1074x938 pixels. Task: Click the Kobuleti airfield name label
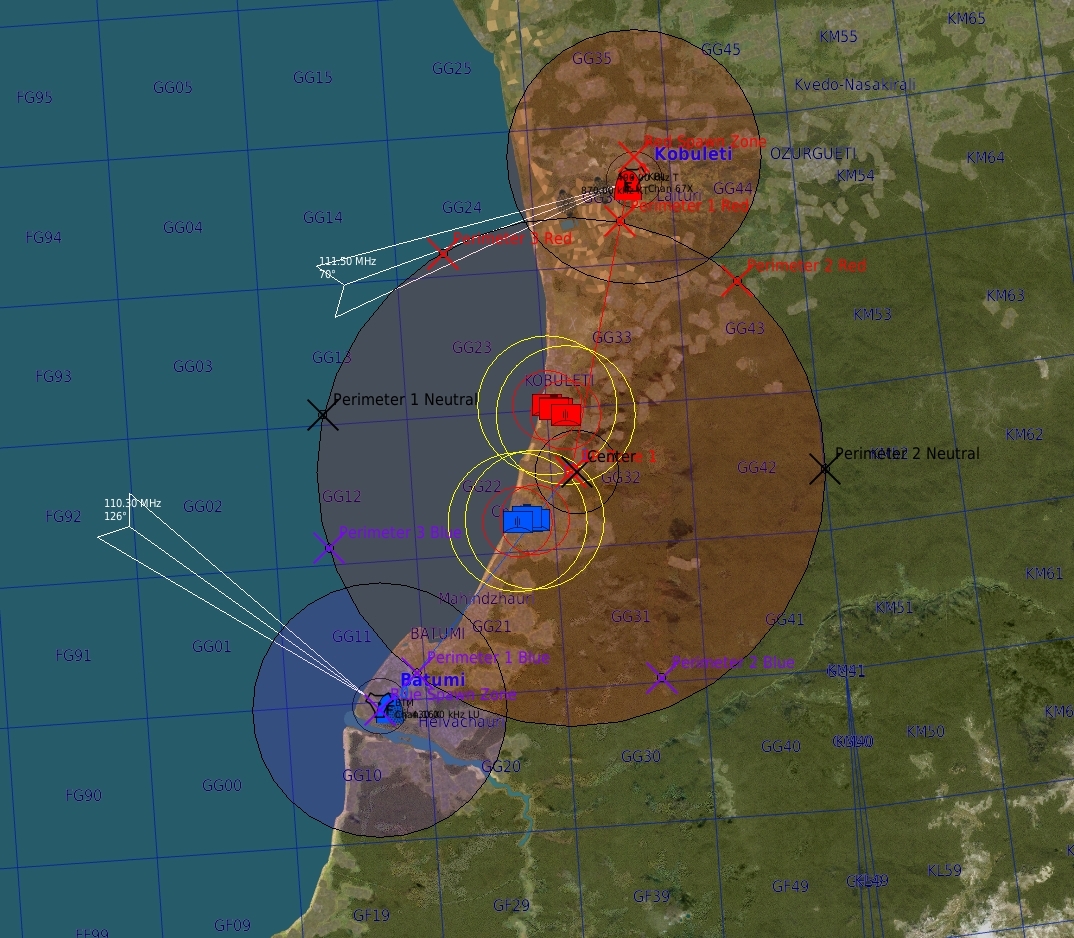693,154
